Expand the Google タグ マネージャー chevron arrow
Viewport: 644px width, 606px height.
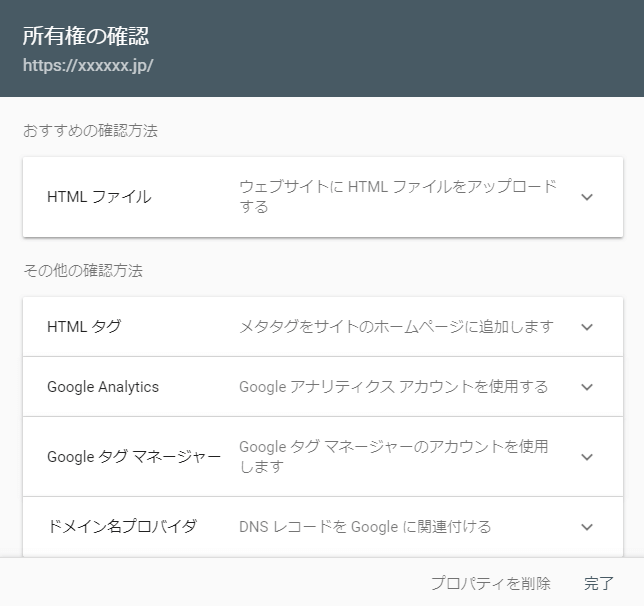tap(587, 457)
